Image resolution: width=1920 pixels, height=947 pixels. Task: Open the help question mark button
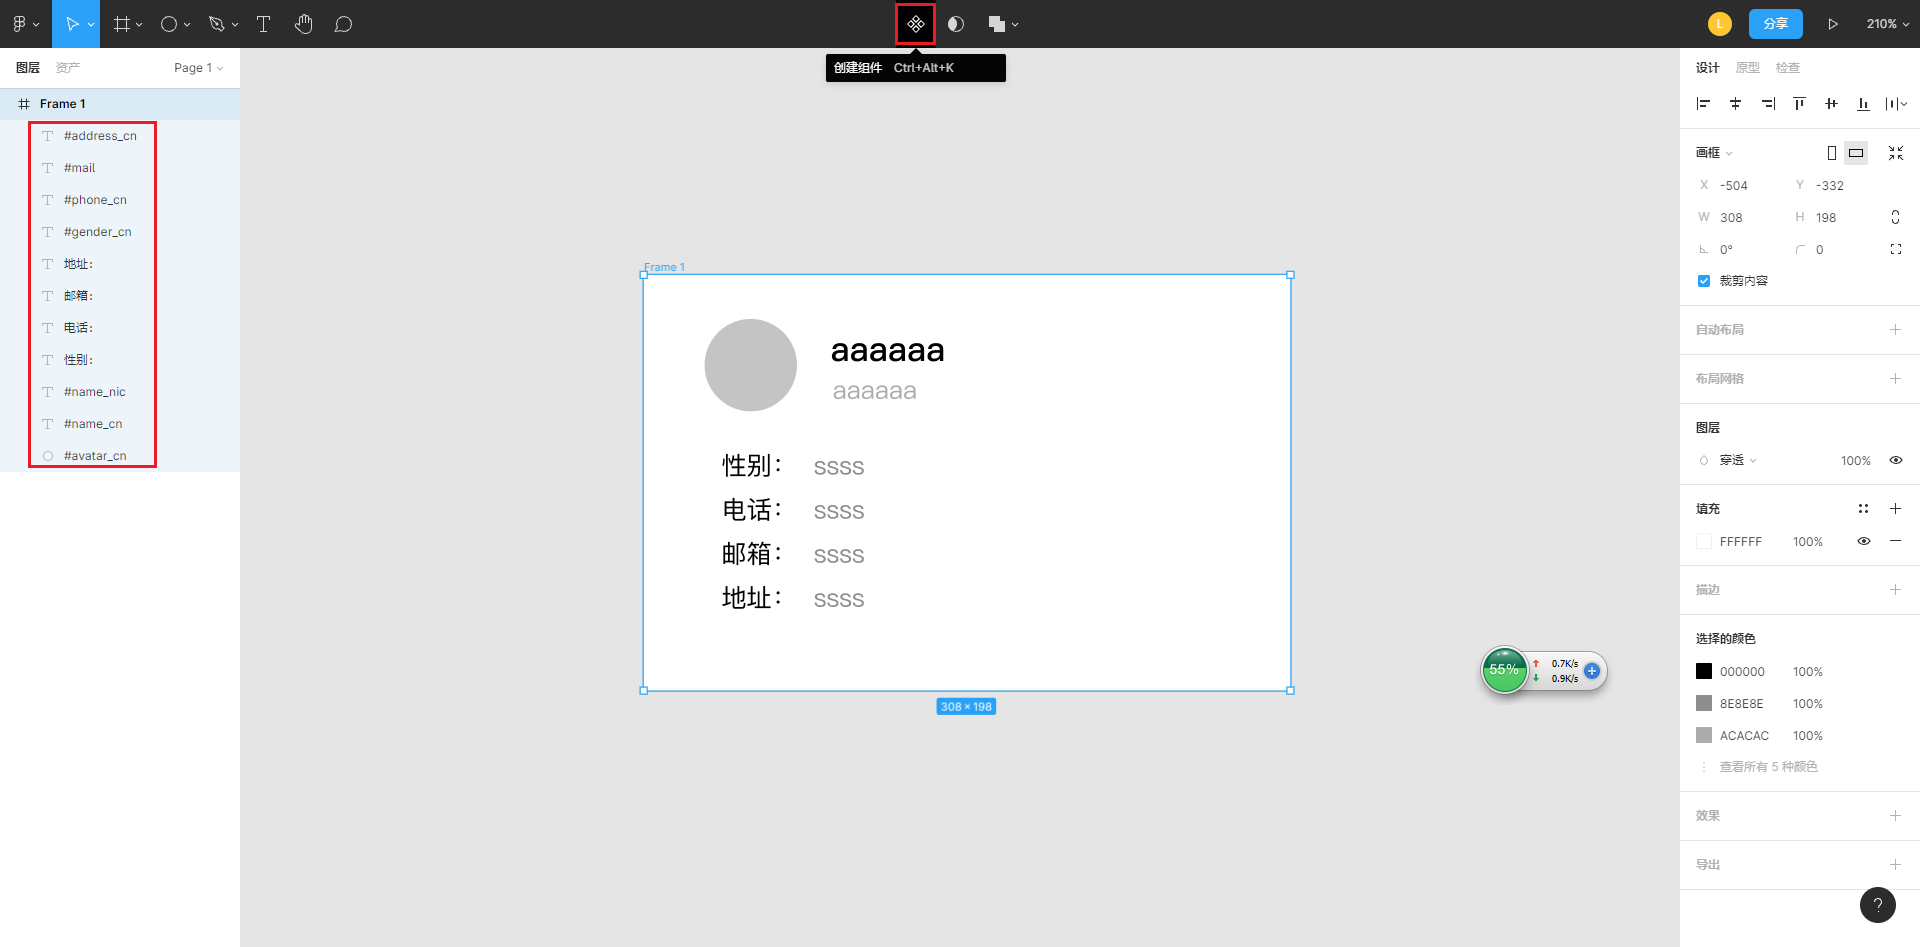click(1877, 905)
